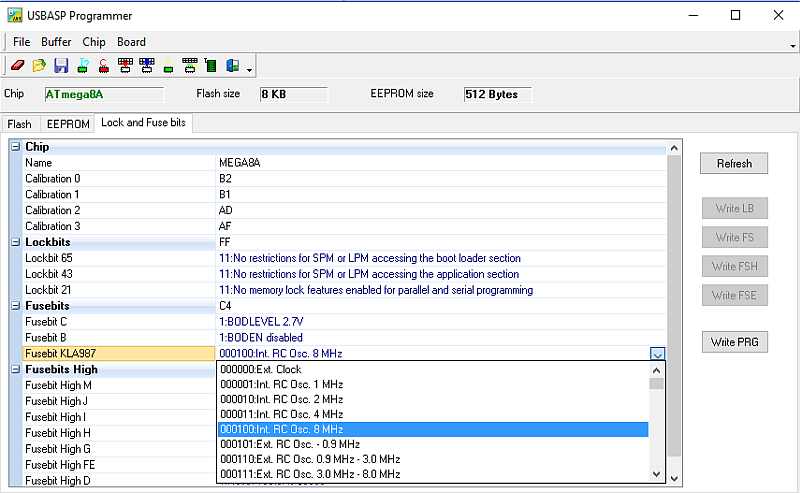800x493 pixels.
Task: Select the Fusebit High M row
Action: pyautogui.click(x=119, y=385)
